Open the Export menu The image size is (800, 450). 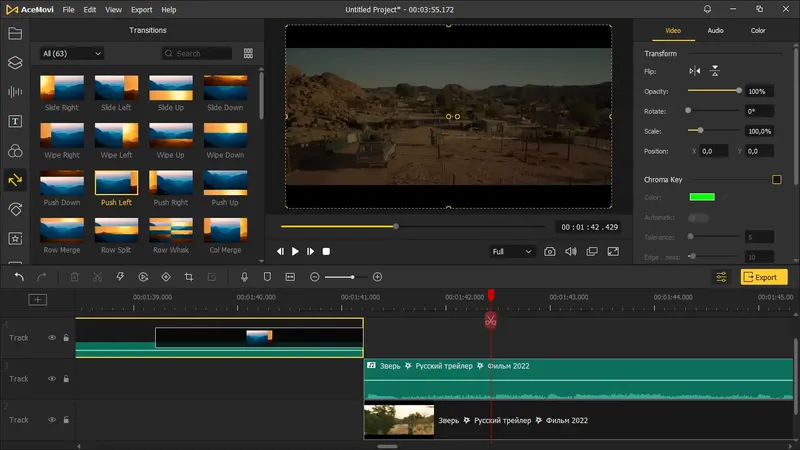pos(141,9)
